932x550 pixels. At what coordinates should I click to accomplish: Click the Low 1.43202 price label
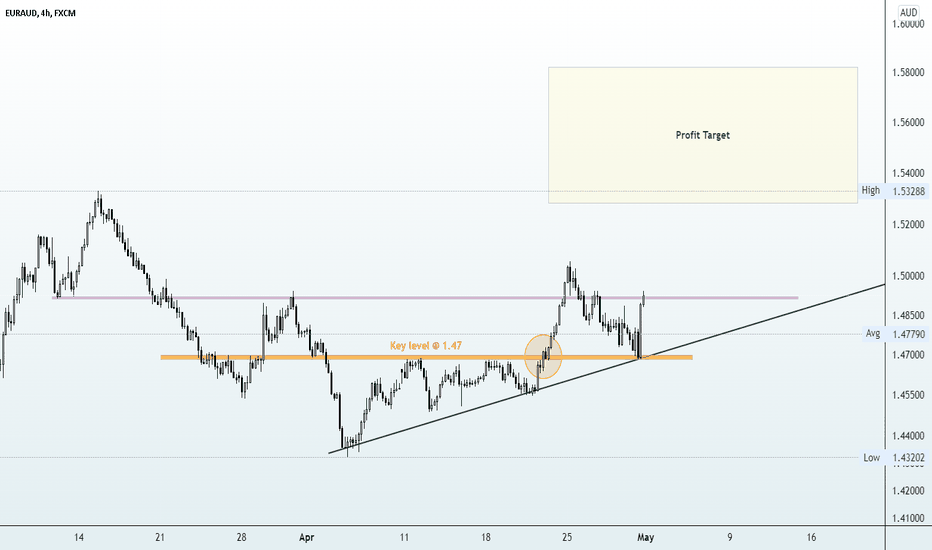pyautogui.click(x=894, y=458)
